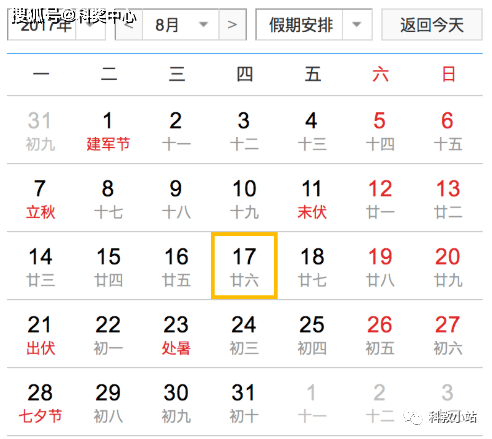Select August 28 七夕节 date
The height and width of the screenshot is (439, 492).
coord(40,402)
